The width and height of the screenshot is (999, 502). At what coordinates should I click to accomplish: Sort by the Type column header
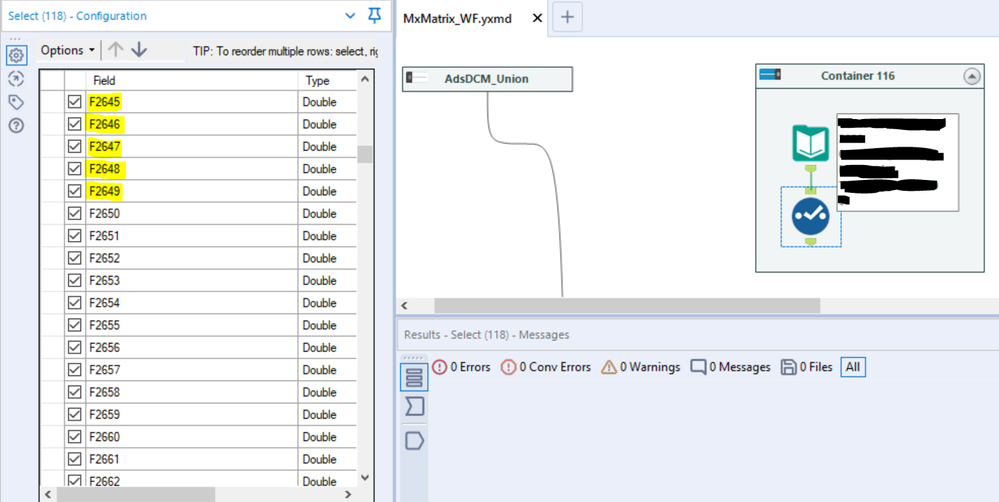(327, 80)
